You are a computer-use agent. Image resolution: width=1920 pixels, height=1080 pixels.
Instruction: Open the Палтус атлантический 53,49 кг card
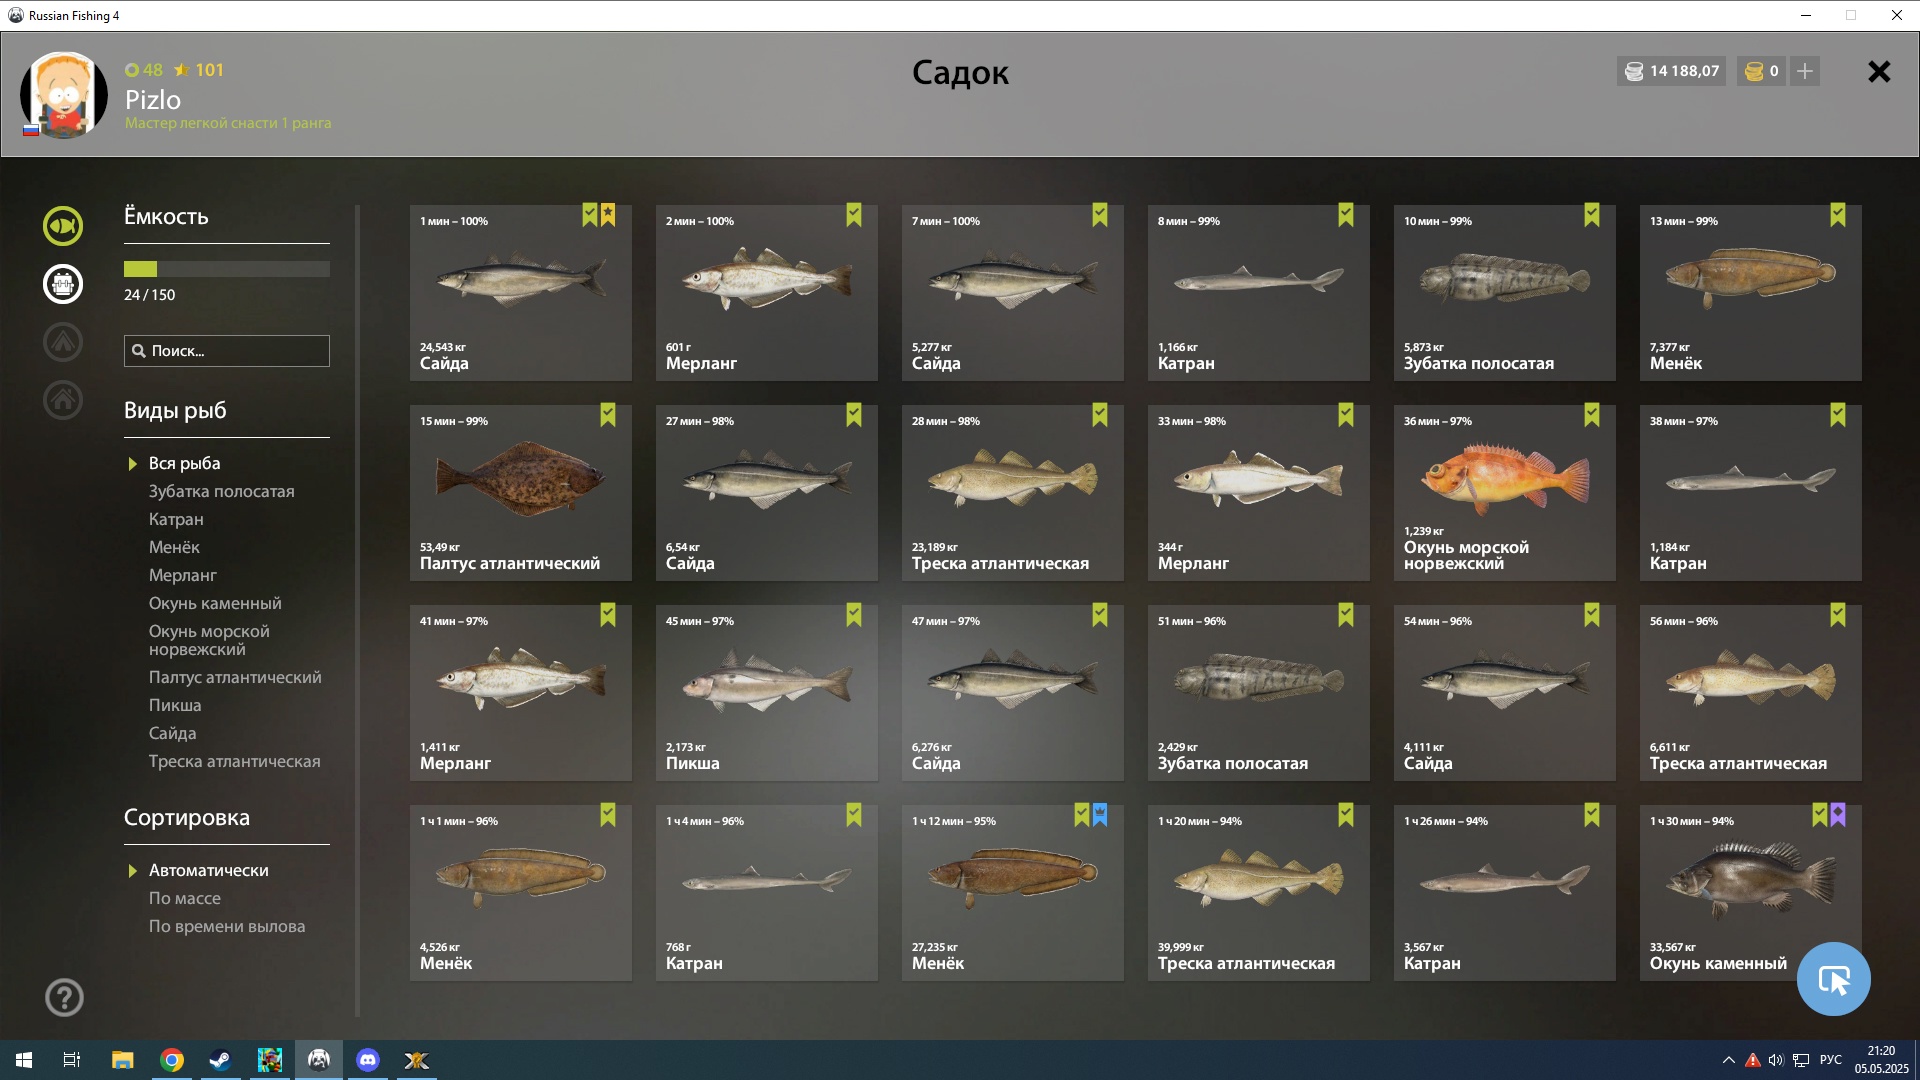tap(521, 493)
